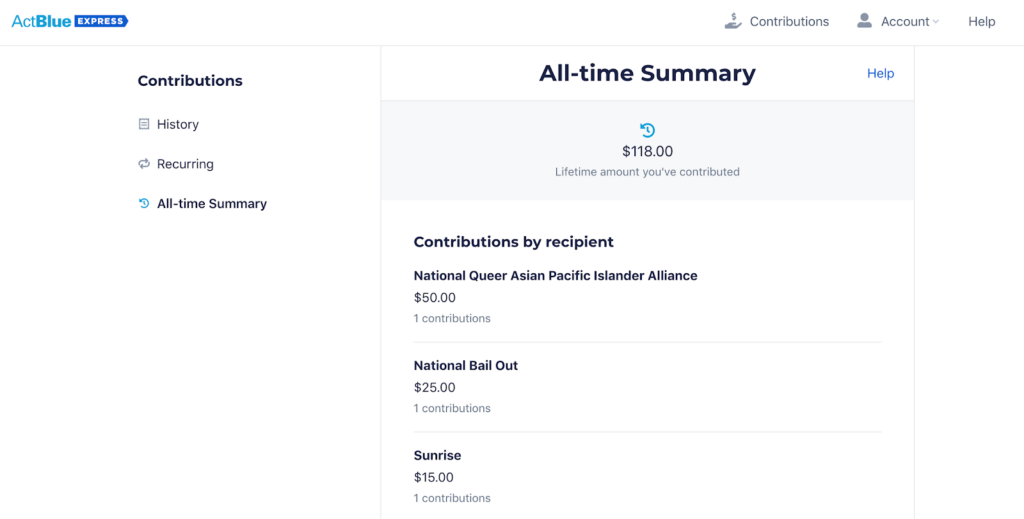Go to Recurring contributions
This screenshot has width=1024, height=519.
click(185, 164)
